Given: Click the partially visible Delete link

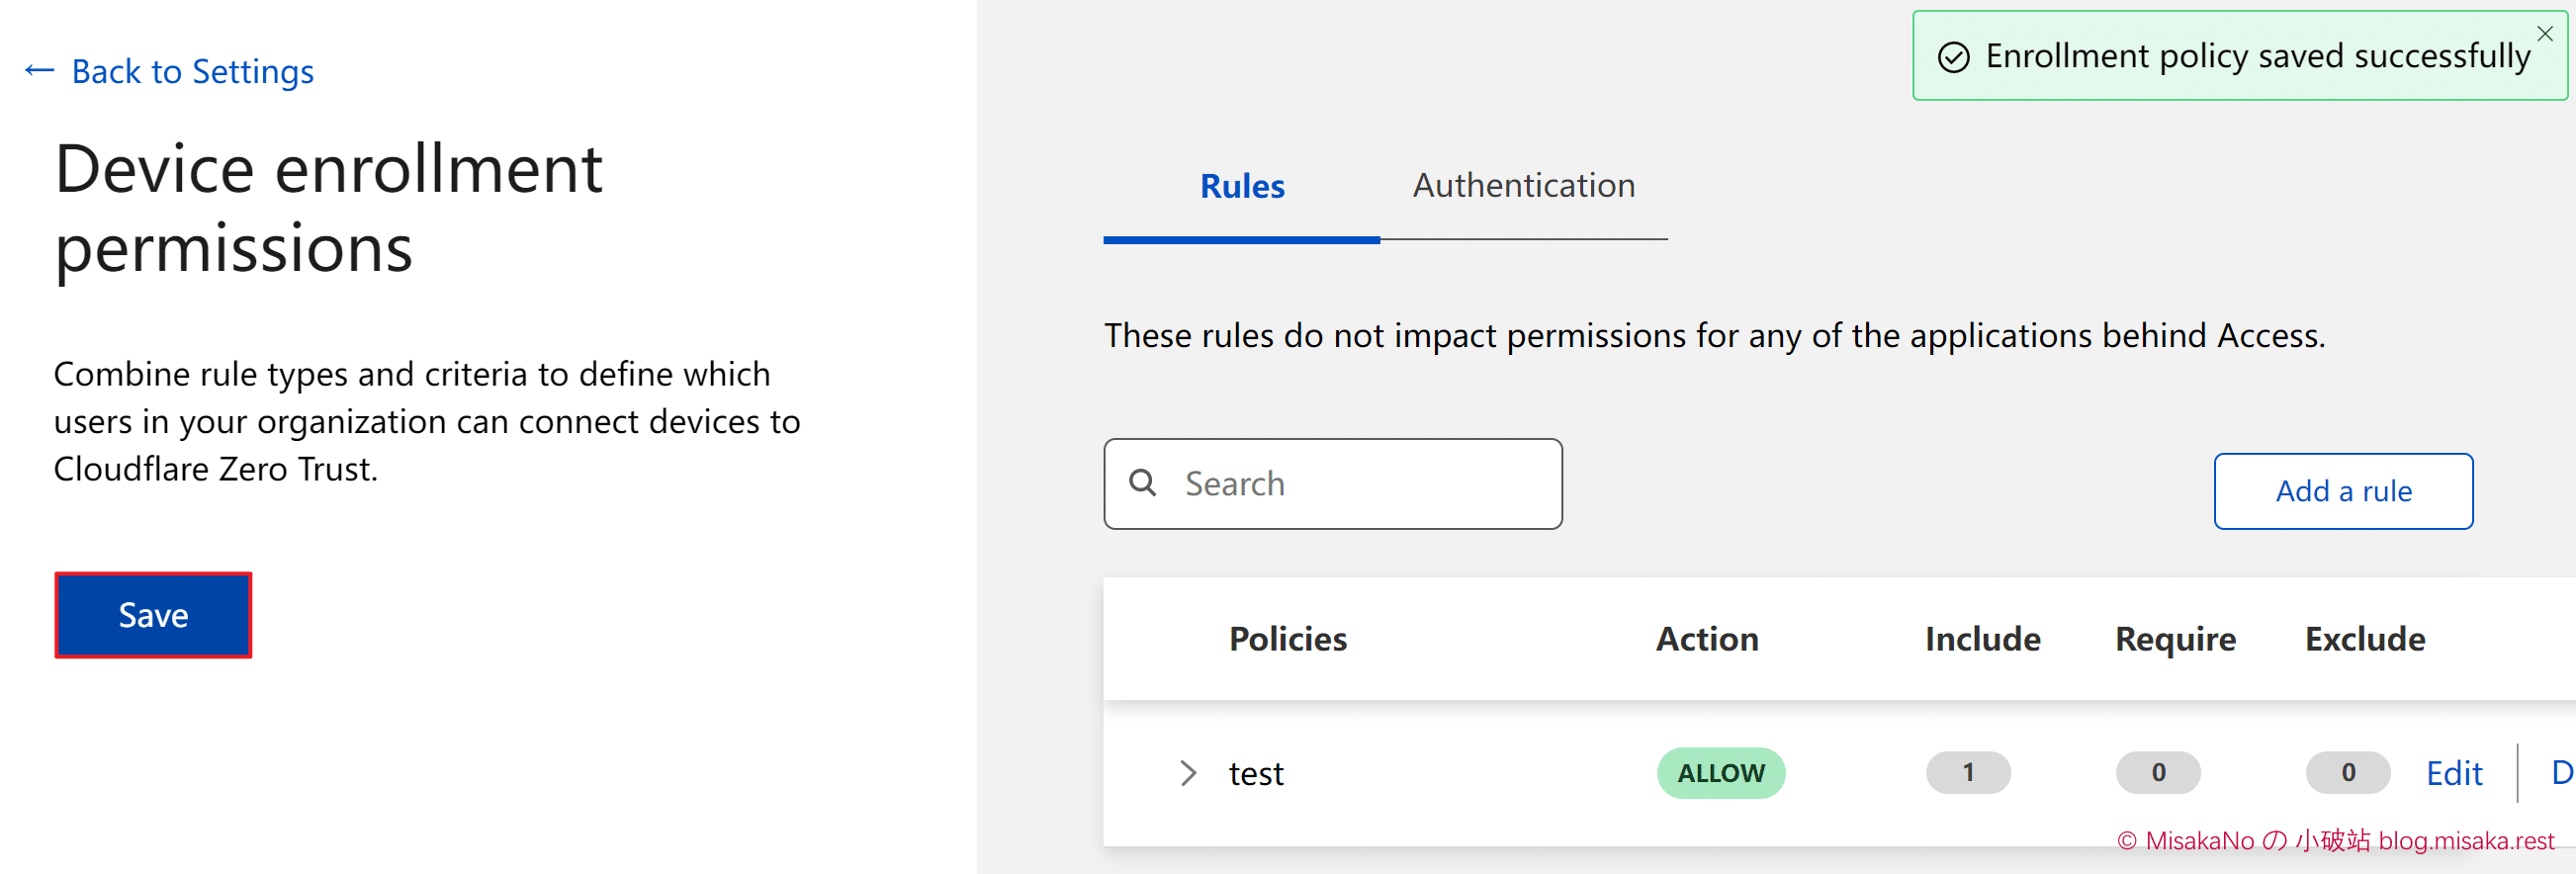Looking at the screenshot, I should tap(2563, 773).
